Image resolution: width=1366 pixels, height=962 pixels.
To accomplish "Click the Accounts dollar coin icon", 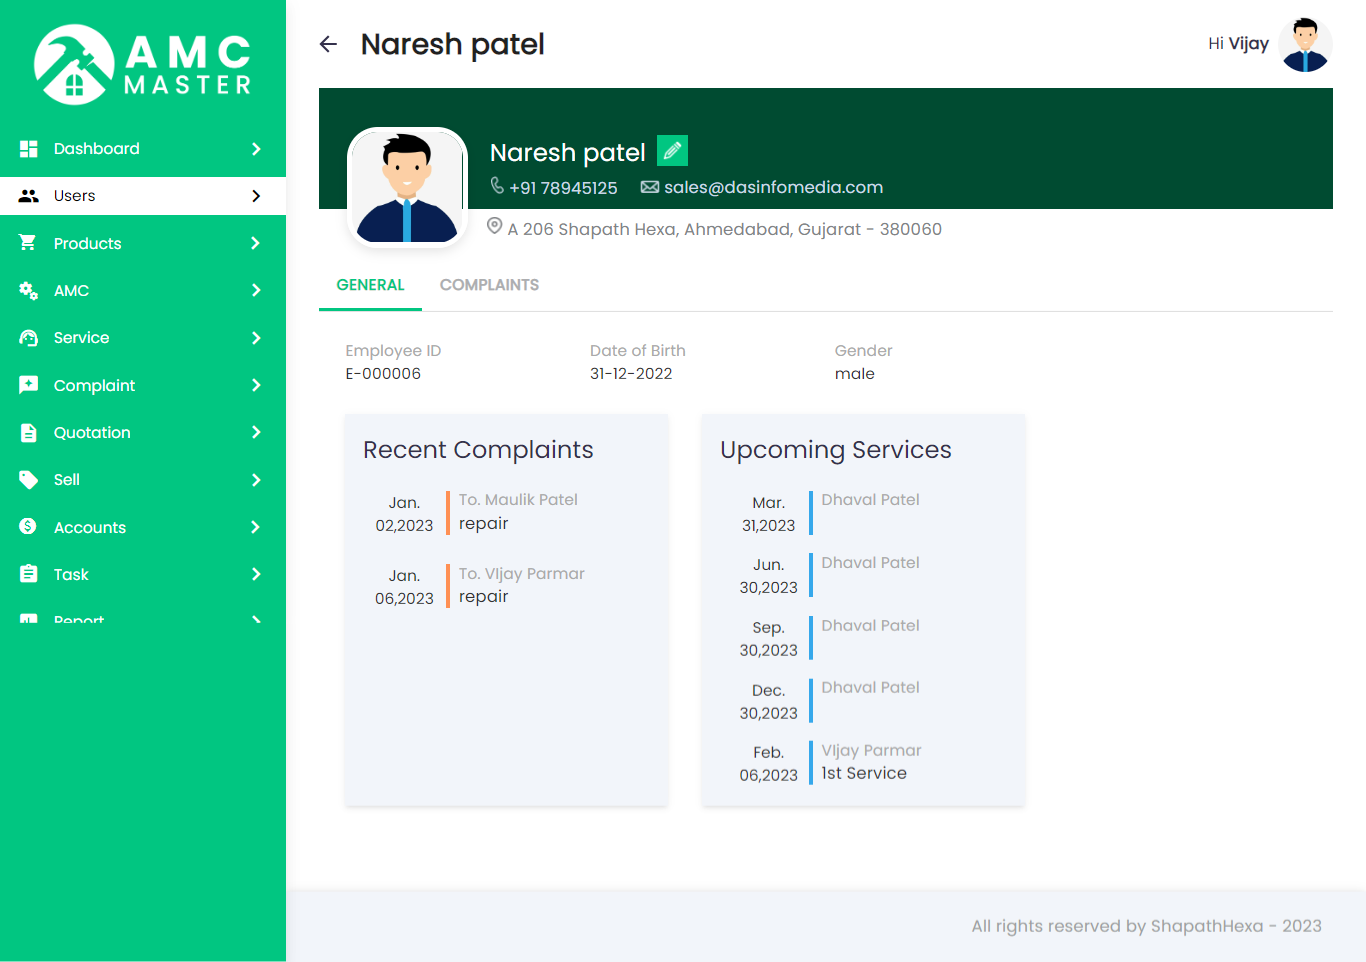I will click(x=28, y=527).
